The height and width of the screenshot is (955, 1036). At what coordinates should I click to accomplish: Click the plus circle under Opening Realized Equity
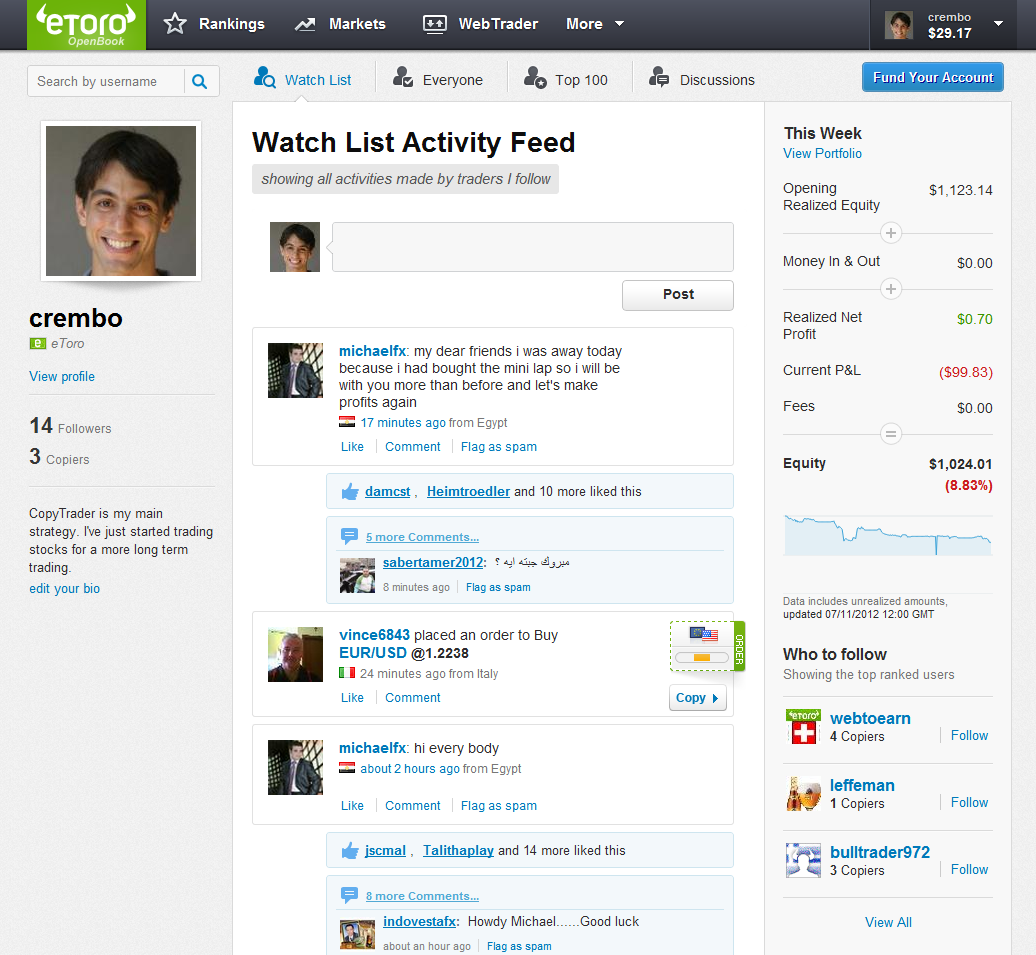click(891, 233)
